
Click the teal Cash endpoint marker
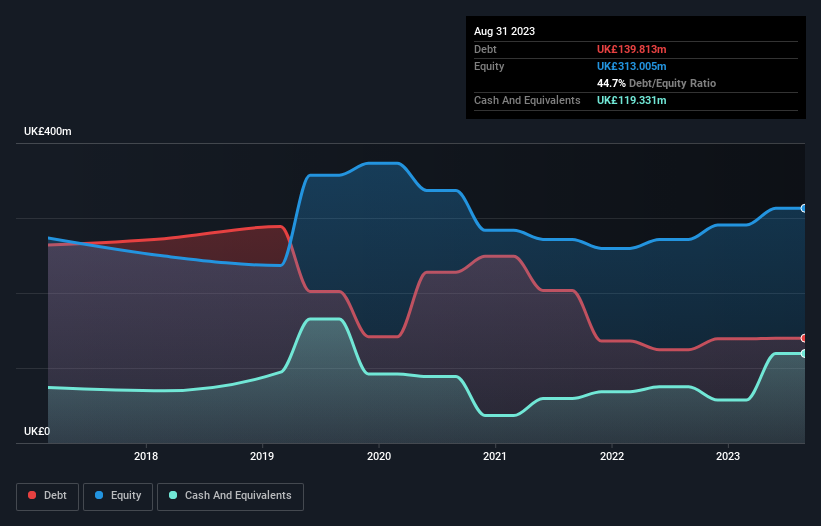pyautogui.click(x=804, y=354)
